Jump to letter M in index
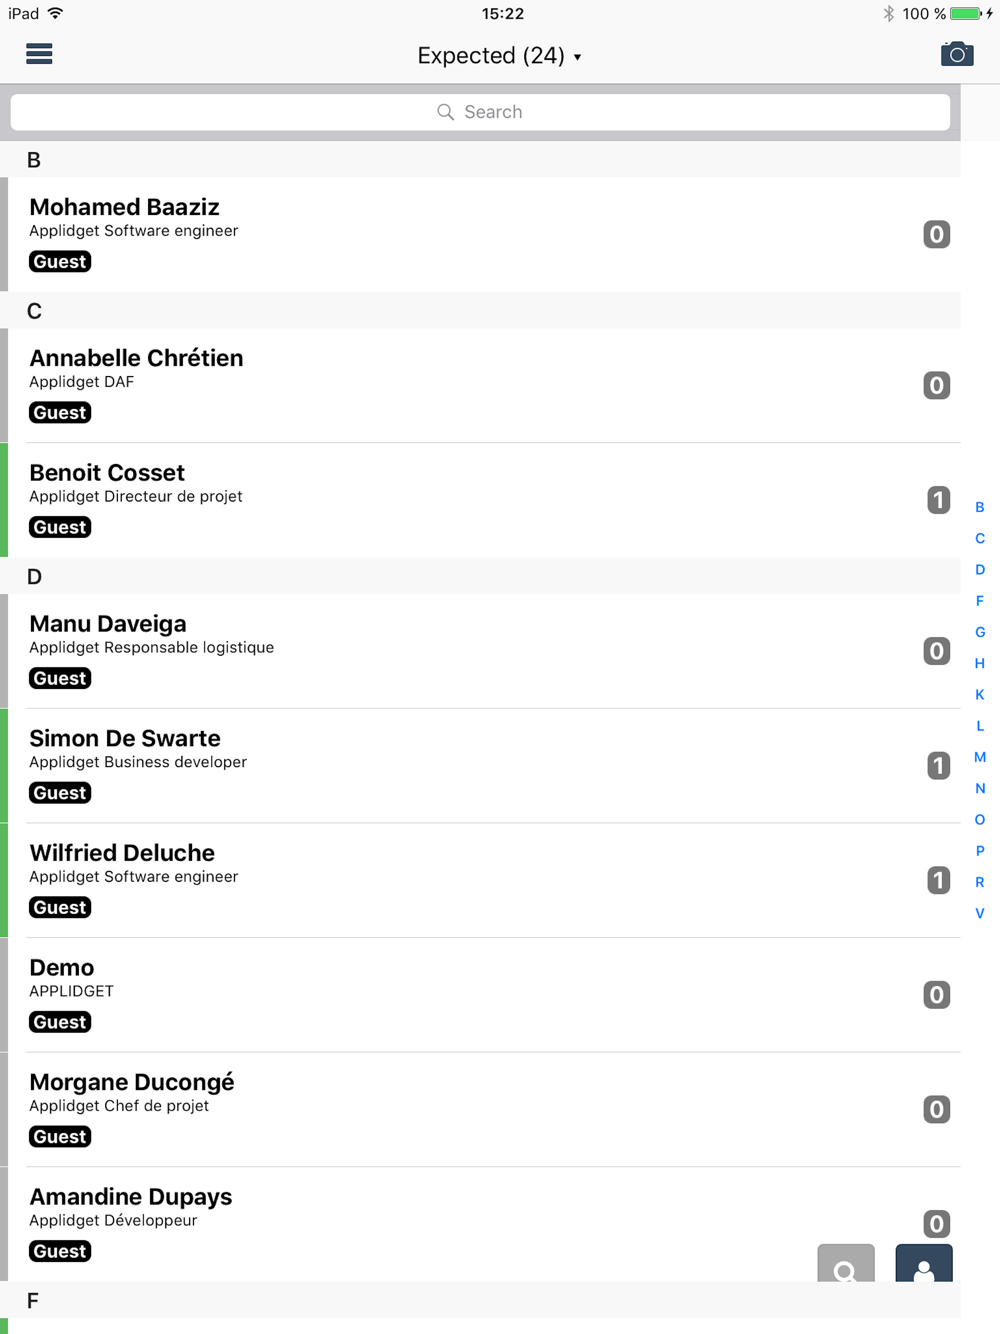The image size is (1000, 1334). pyautogui.click(x=980, y=757)
